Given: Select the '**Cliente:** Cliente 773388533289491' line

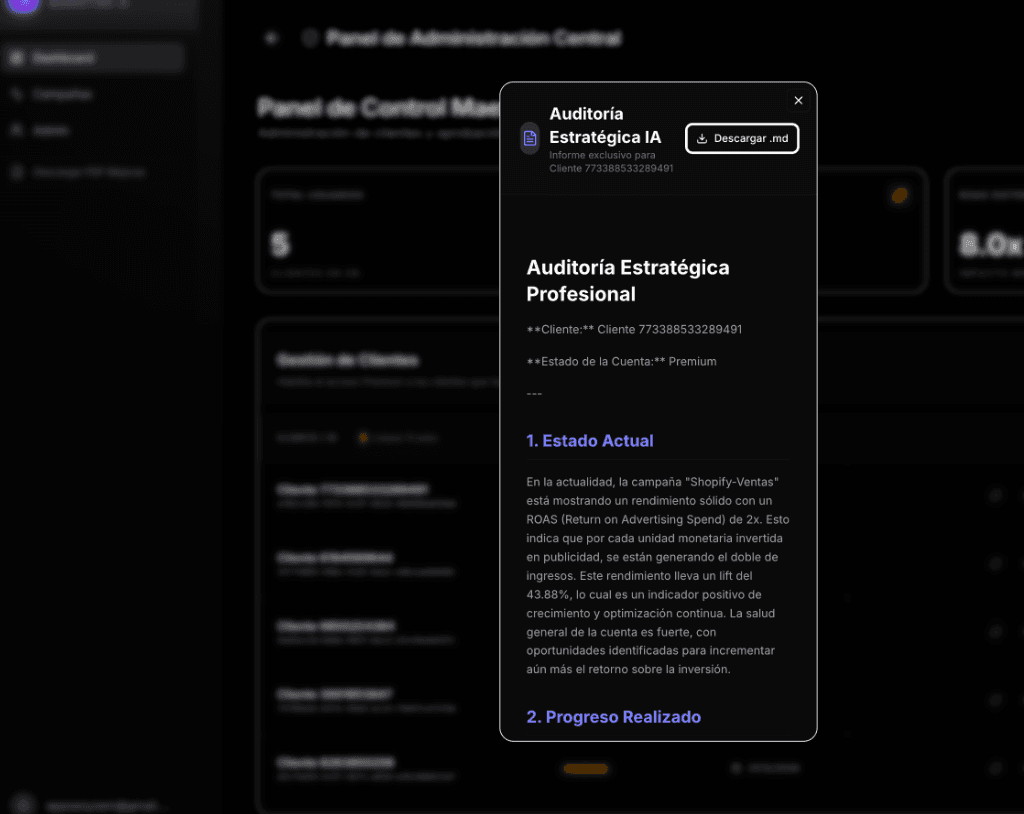Looking at the screenshot, I should [634, 330].
